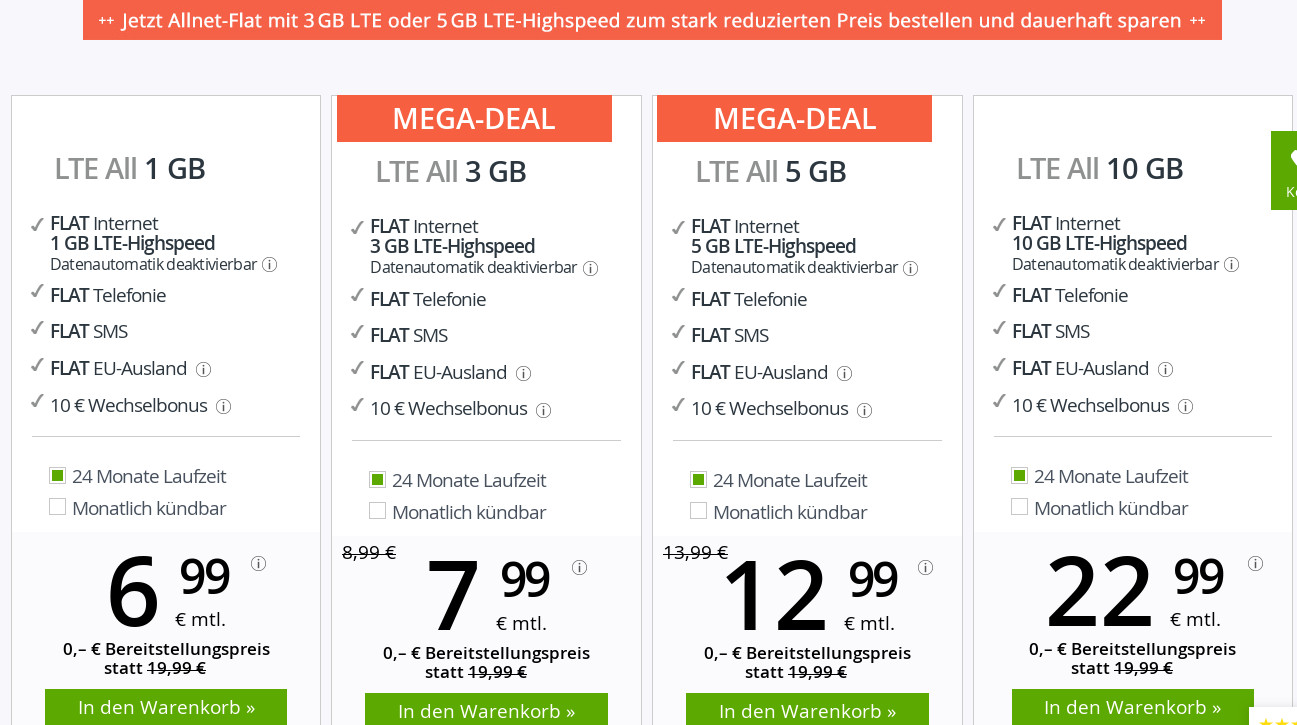The image size is (1297, 725).
Task: Choose 24 Monate Laufzeit for LTE All 5 GB
Action: tap(698, 480)
